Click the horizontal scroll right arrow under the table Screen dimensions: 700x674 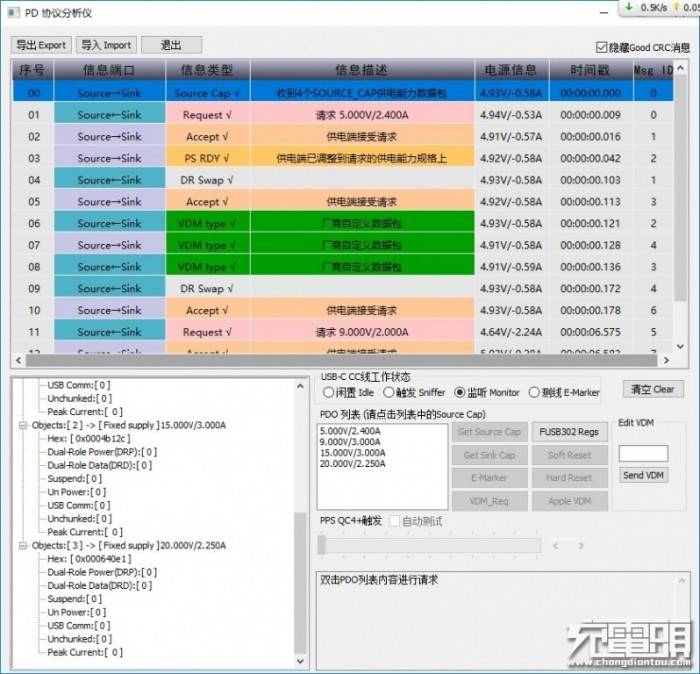tap(667, 360)
